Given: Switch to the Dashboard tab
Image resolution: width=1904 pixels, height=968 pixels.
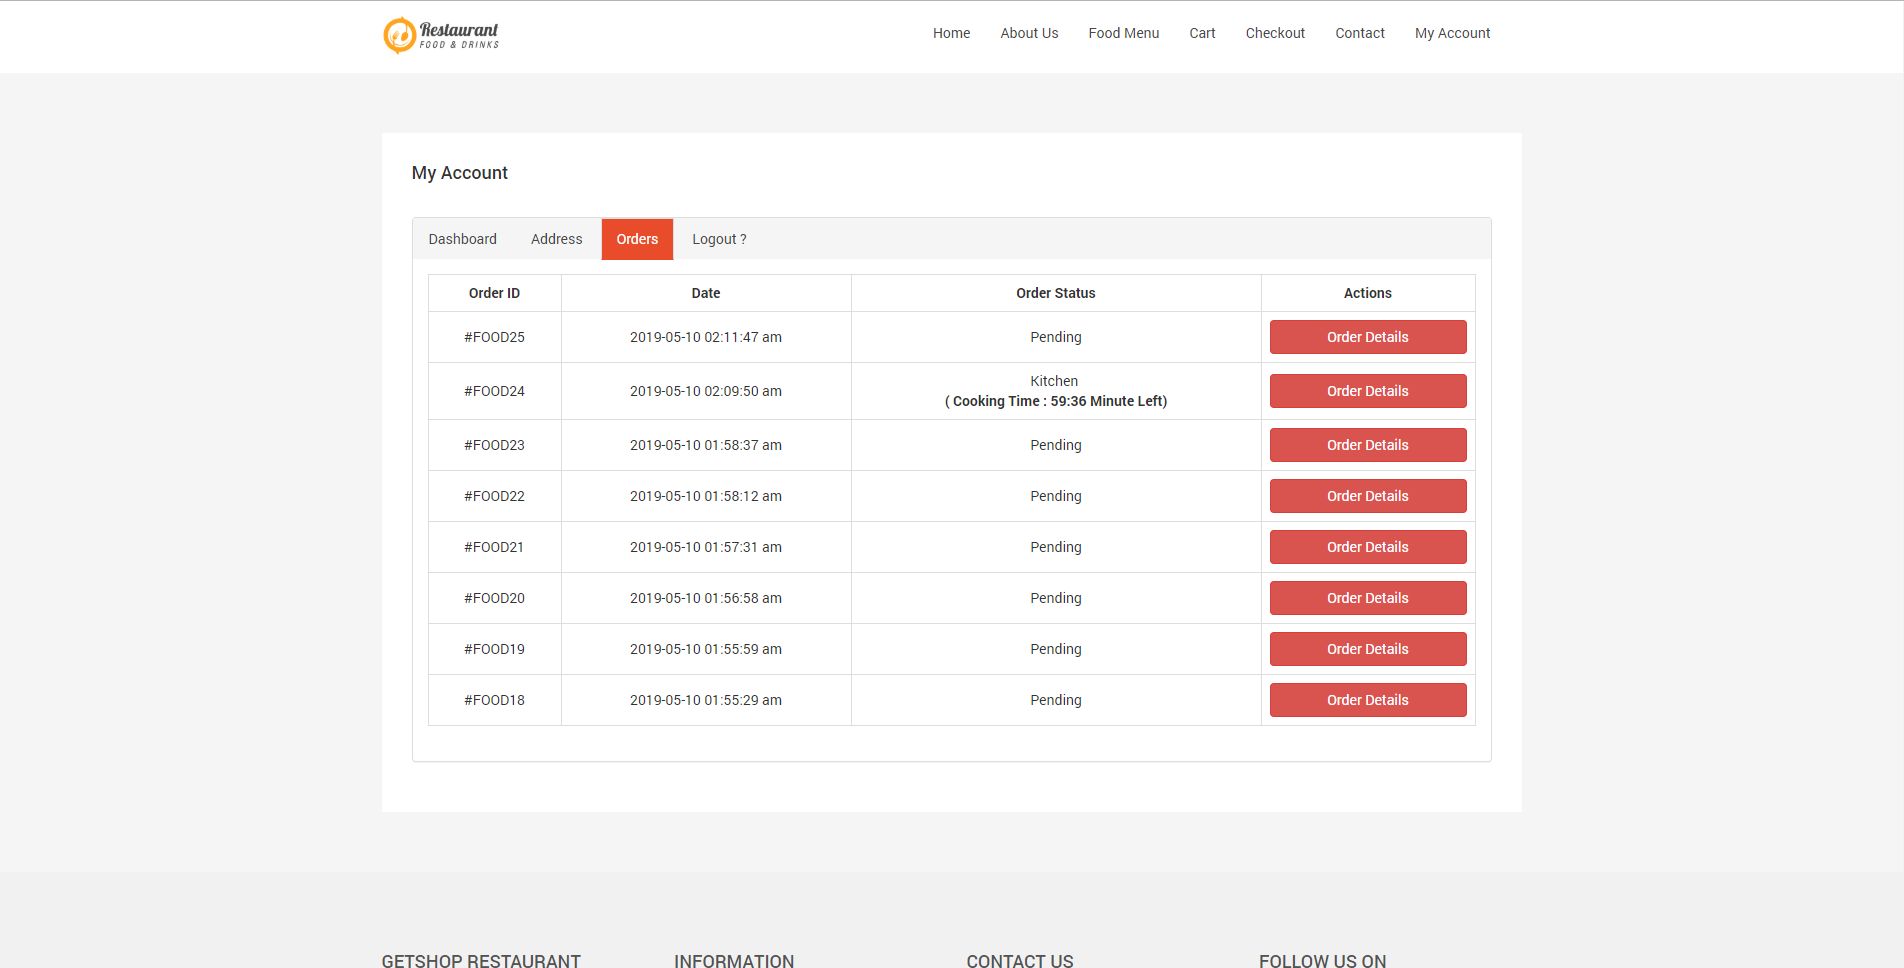Looking at the screenshot, I should 462,239.
